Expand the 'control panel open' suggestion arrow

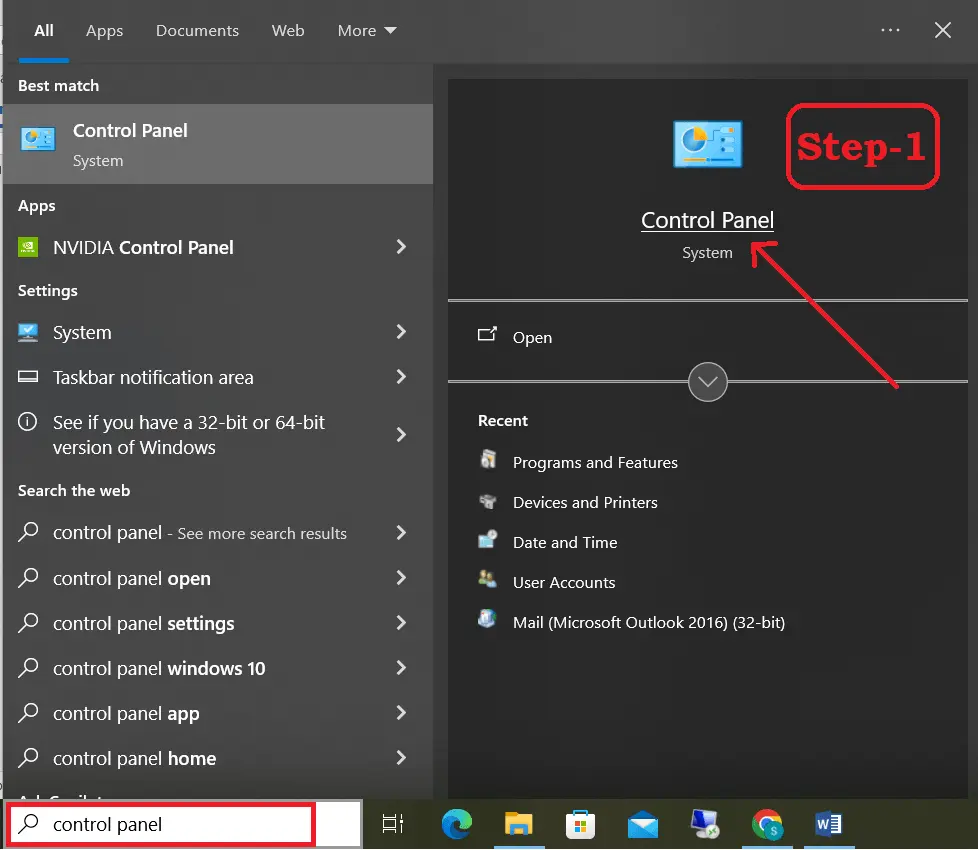401,578
